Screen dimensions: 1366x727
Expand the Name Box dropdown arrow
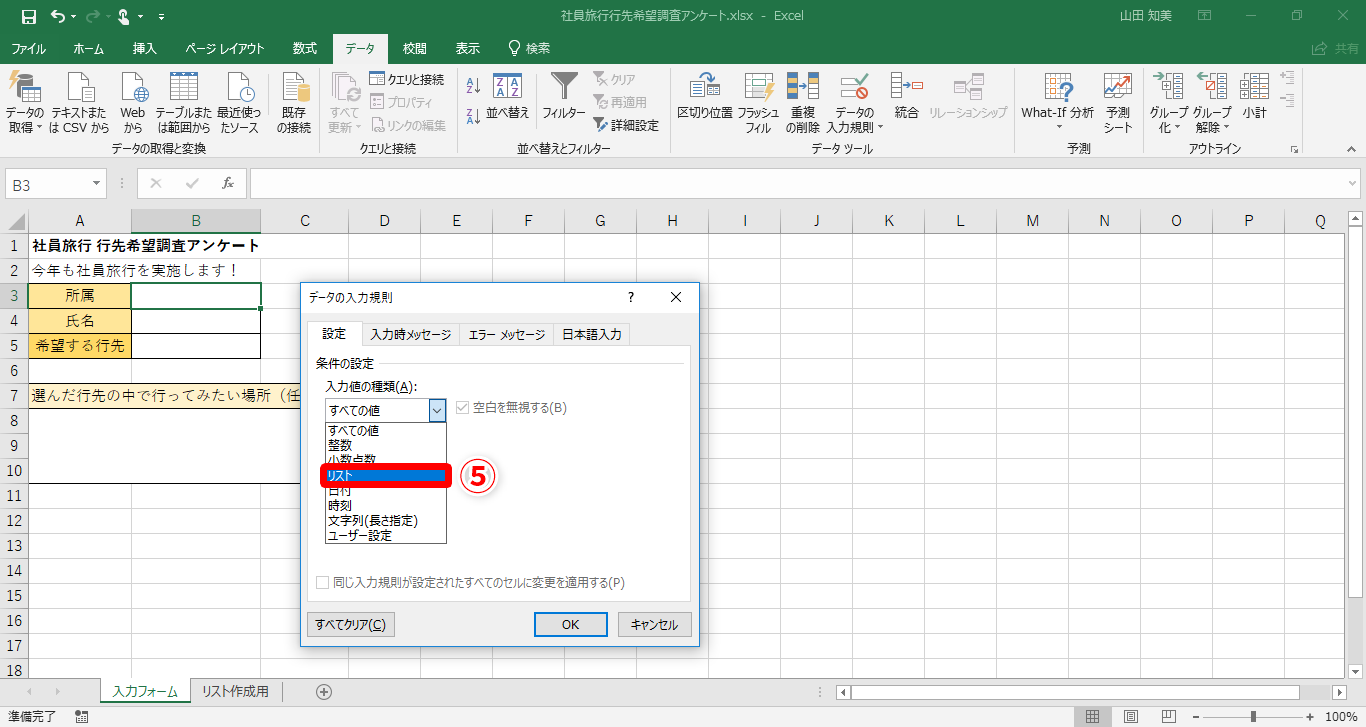tap(97, 184)
